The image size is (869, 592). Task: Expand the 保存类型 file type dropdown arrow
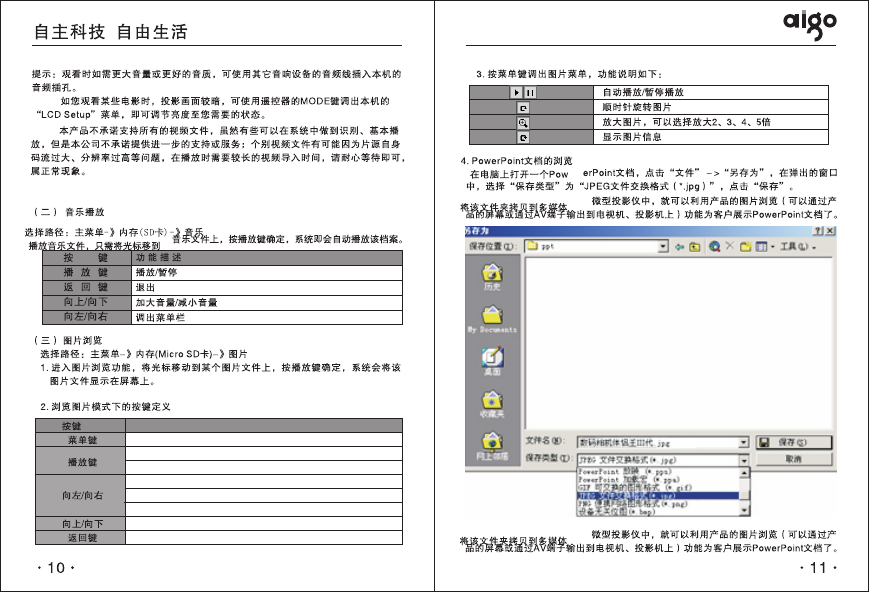click(744, 460)
